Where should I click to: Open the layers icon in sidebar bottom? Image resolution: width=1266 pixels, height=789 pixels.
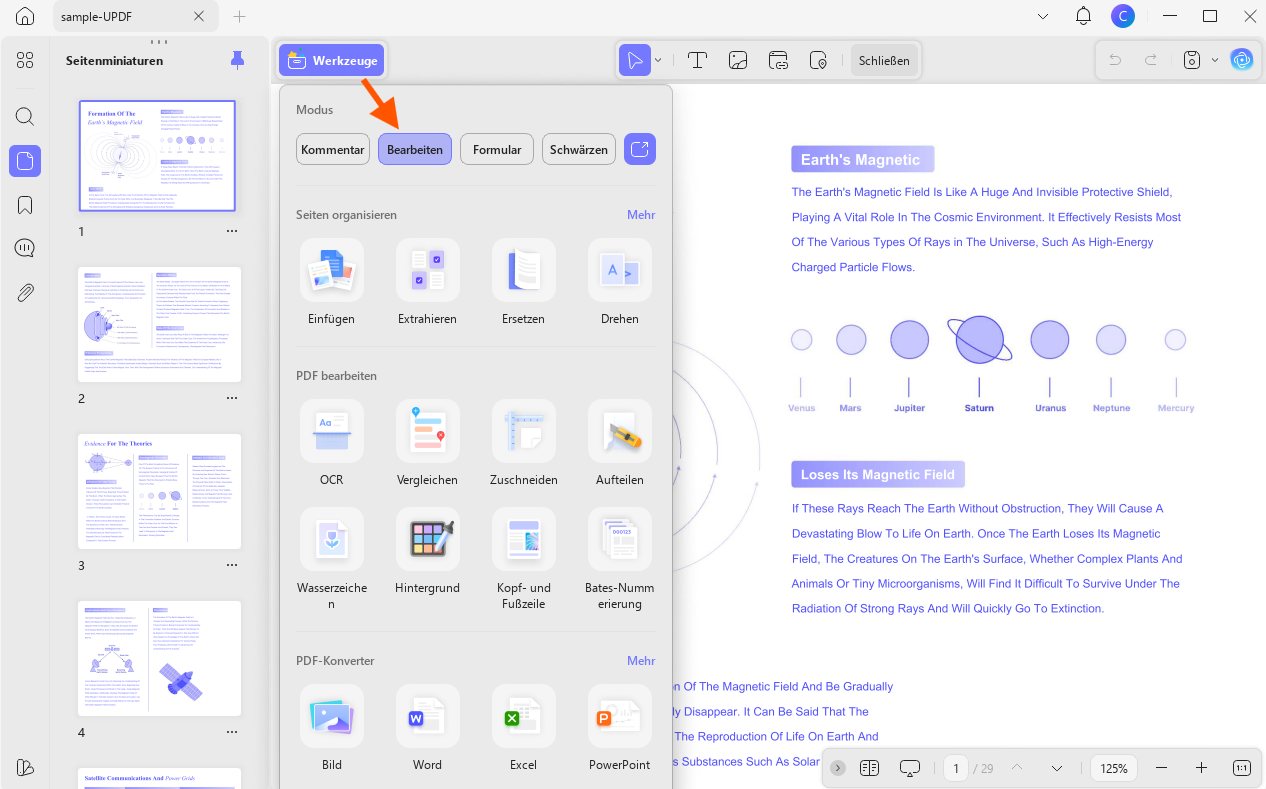pos(25,767)
